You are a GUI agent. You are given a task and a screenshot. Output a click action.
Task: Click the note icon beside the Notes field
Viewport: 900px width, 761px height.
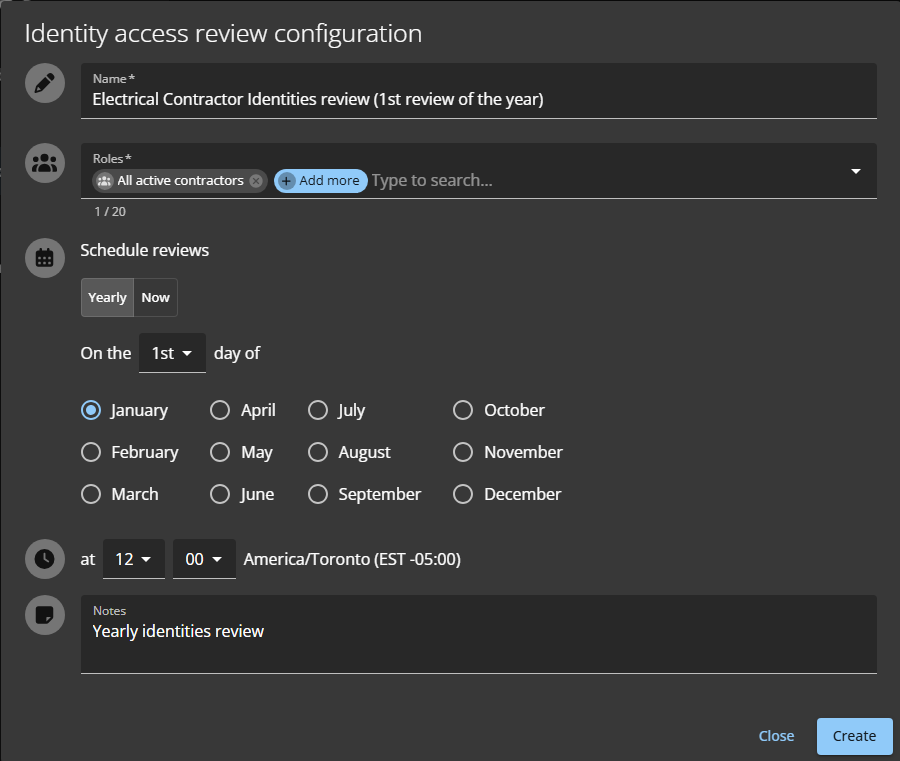click(44, 615)
